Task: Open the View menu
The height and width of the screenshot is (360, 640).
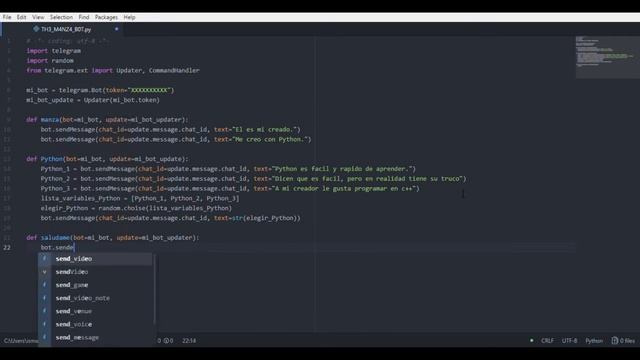Action: click(38, 17)
